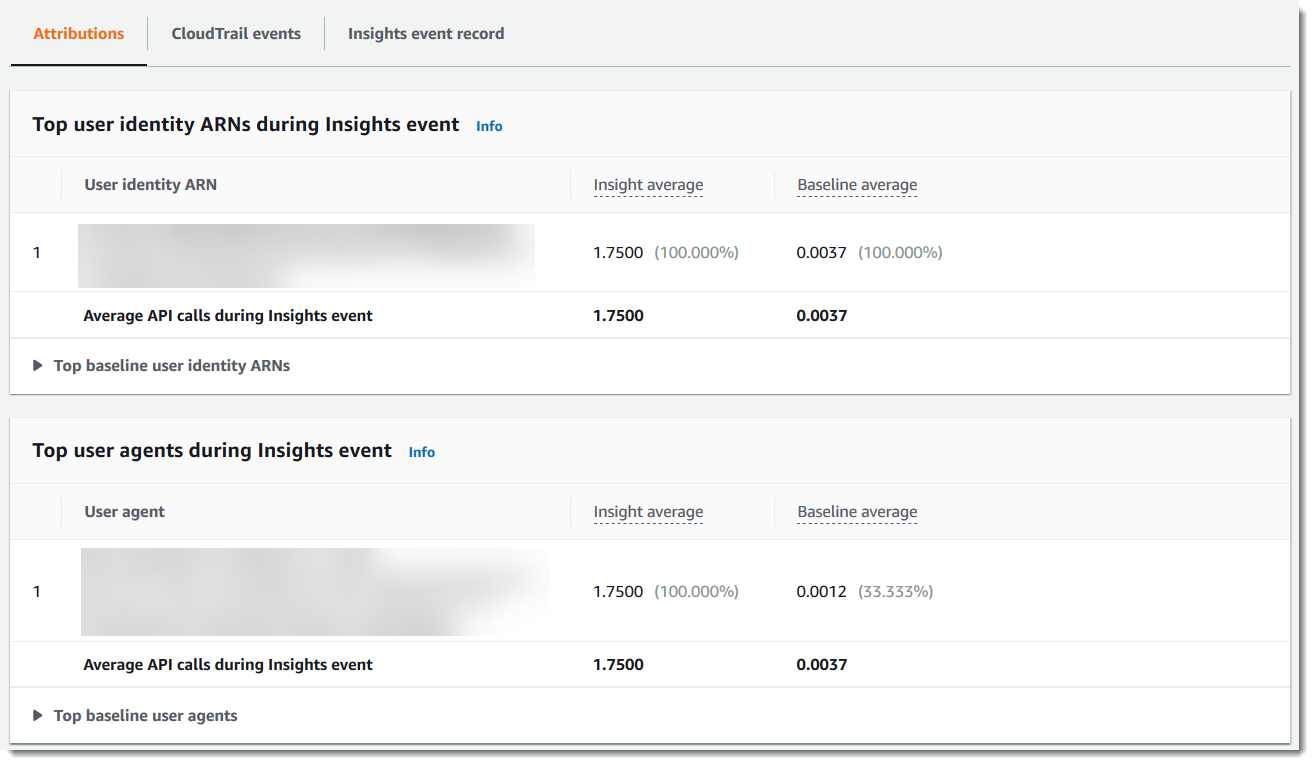
Task: Click Insight average header in user identity table
Action: coord(648,185)
